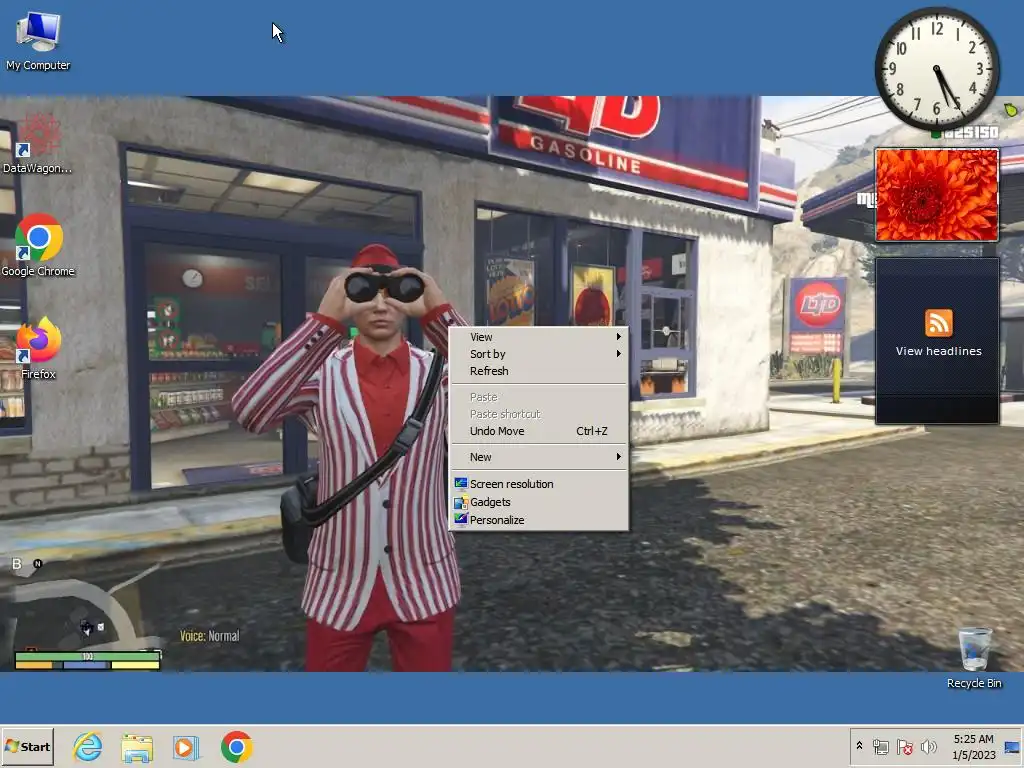Open Gadgets from the context menu
Viewport: 1024px width, 768px height.
click(x=540, y=502)
